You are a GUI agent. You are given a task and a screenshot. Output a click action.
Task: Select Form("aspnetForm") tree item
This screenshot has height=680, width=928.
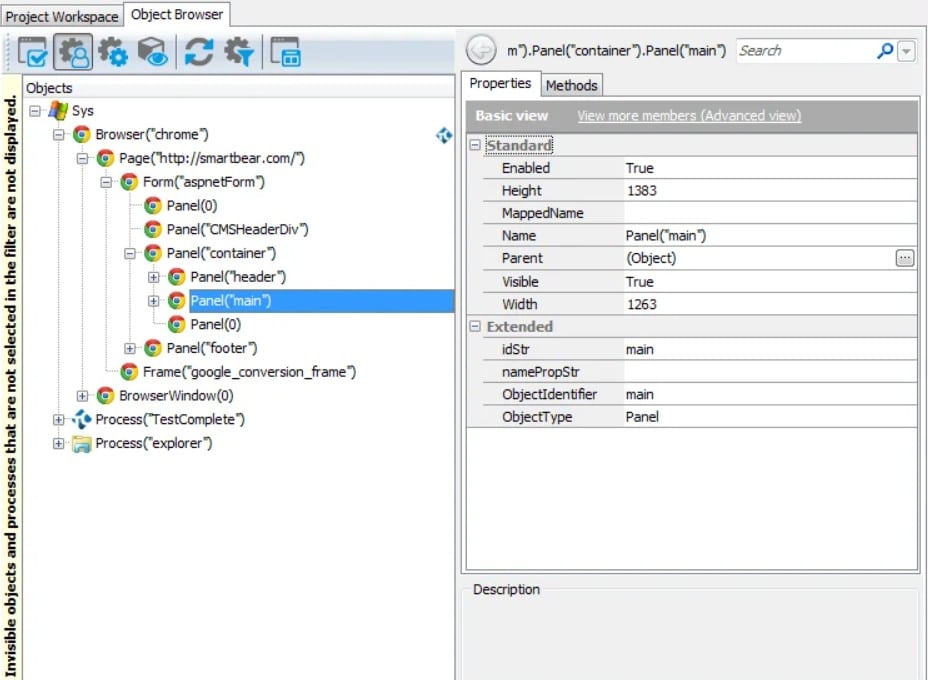click(204, 182)
